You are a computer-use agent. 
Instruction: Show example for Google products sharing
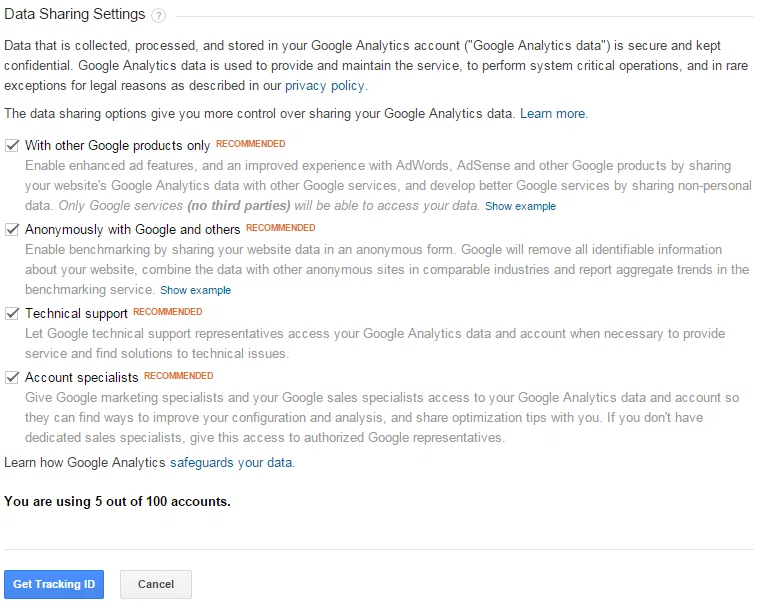pyautogui.click(x=520, y=206)
